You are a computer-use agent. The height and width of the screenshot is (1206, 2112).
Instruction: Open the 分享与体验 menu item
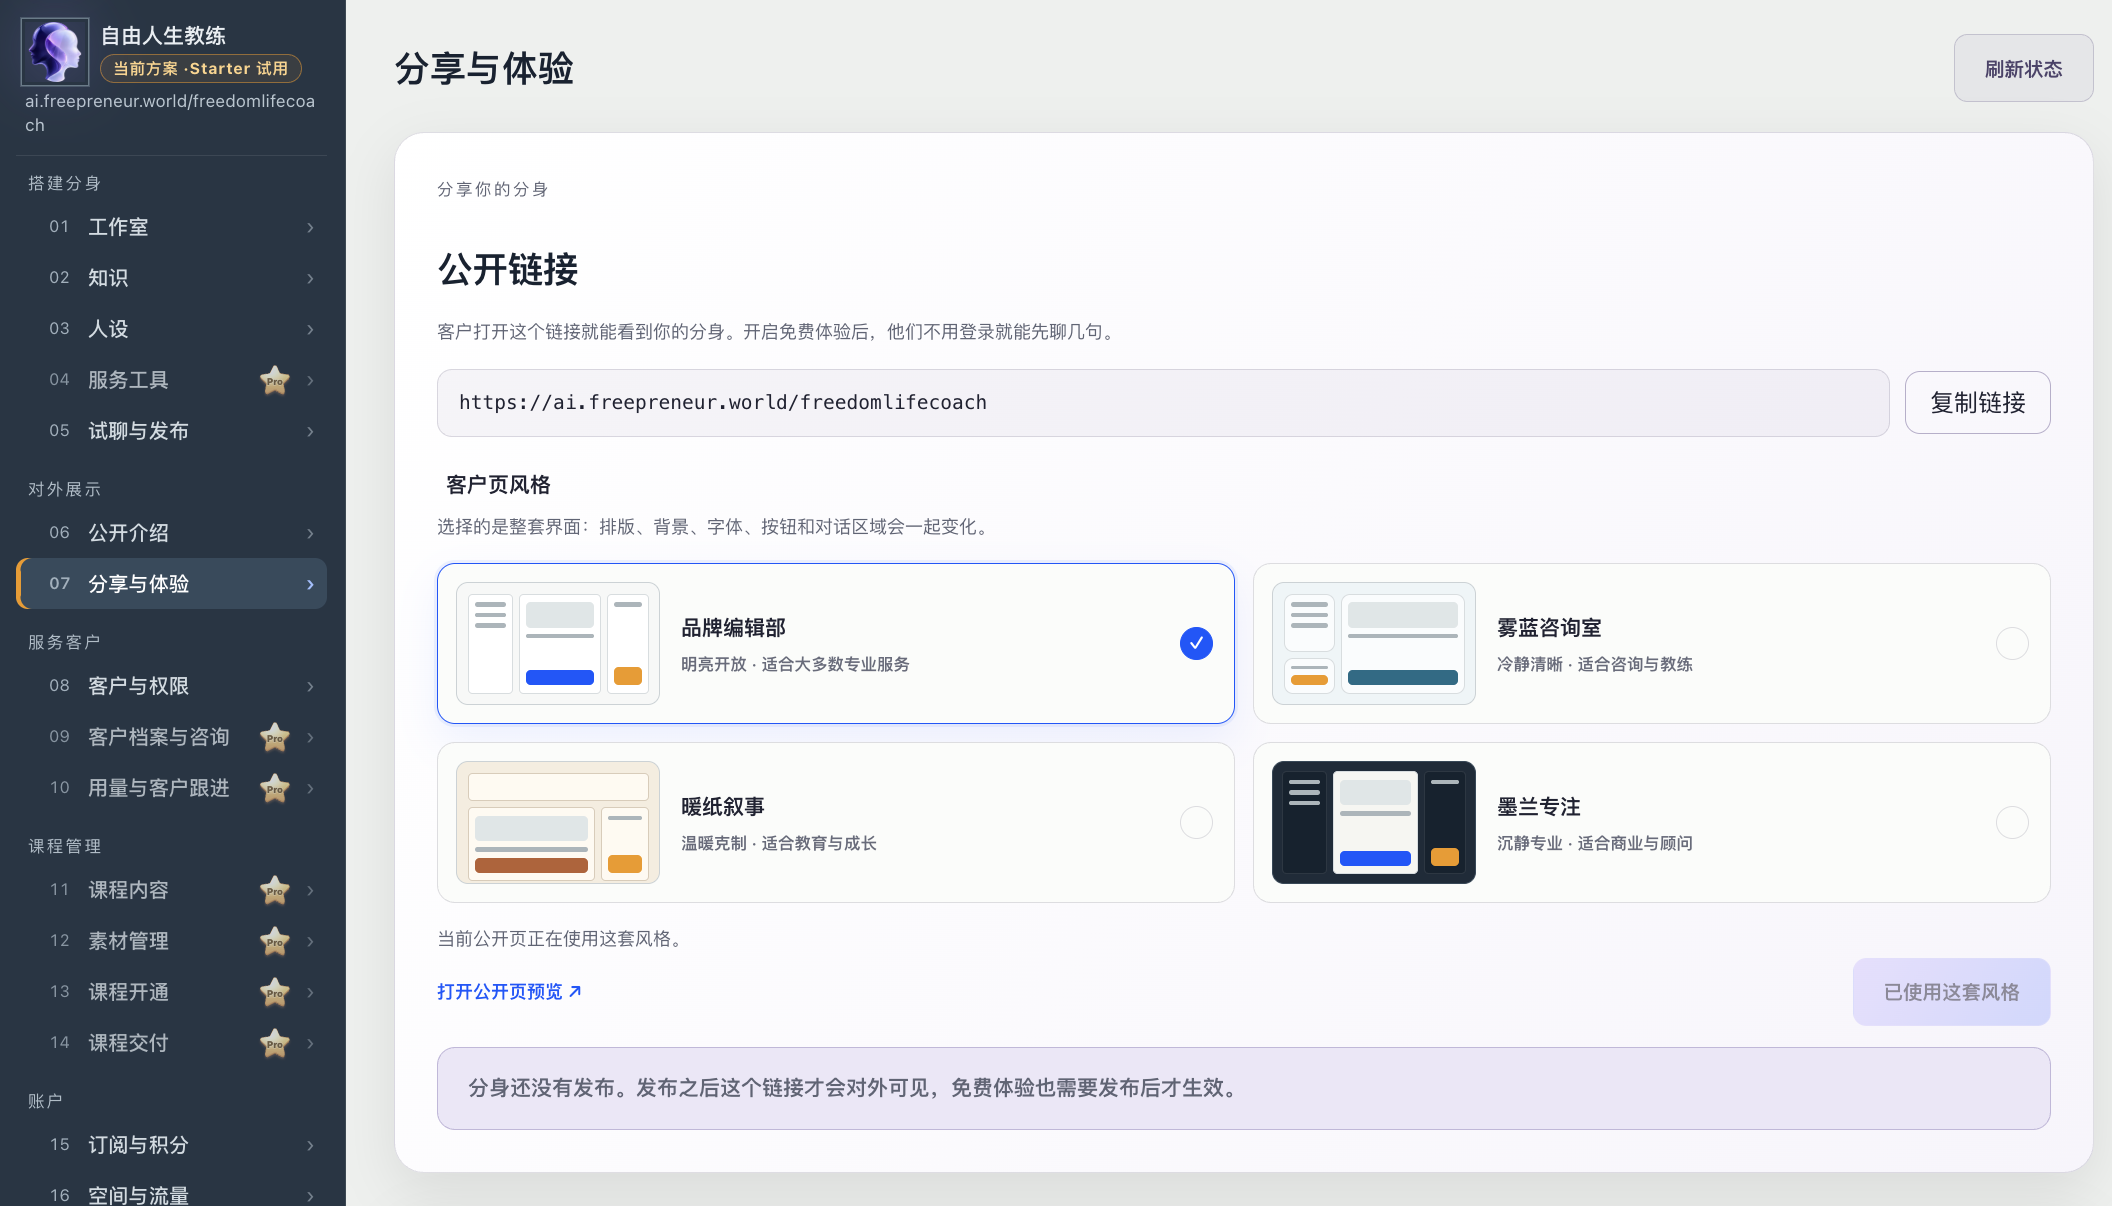172,584
